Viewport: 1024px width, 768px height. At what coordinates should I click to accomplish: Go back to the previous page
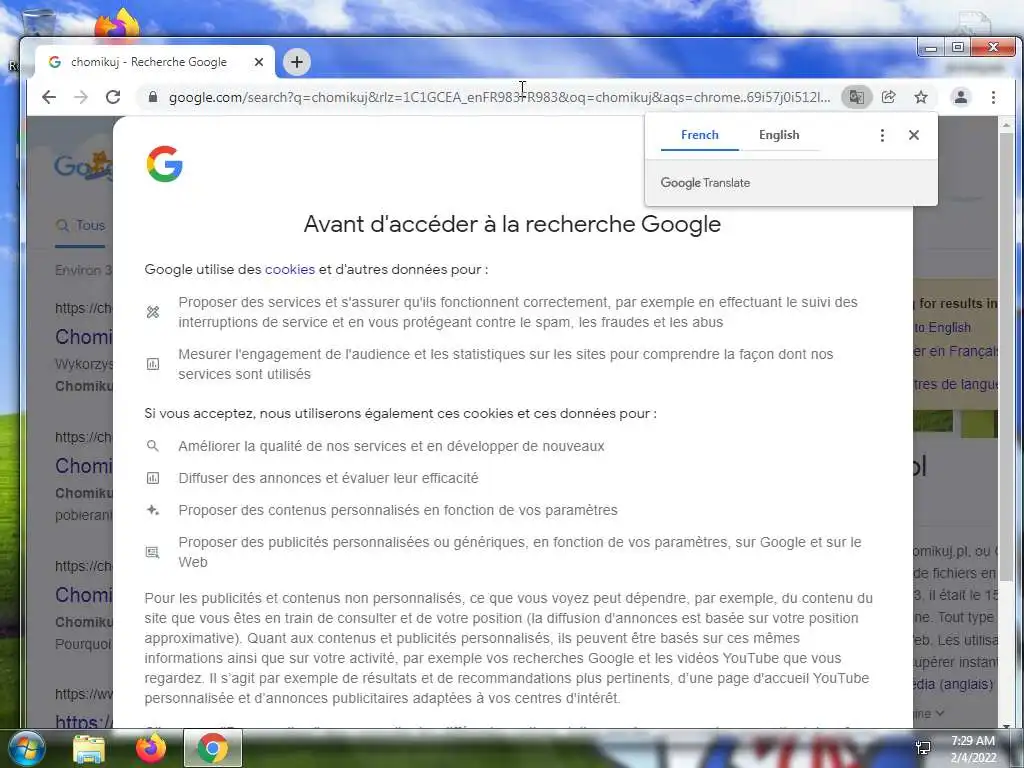(49, 97)
